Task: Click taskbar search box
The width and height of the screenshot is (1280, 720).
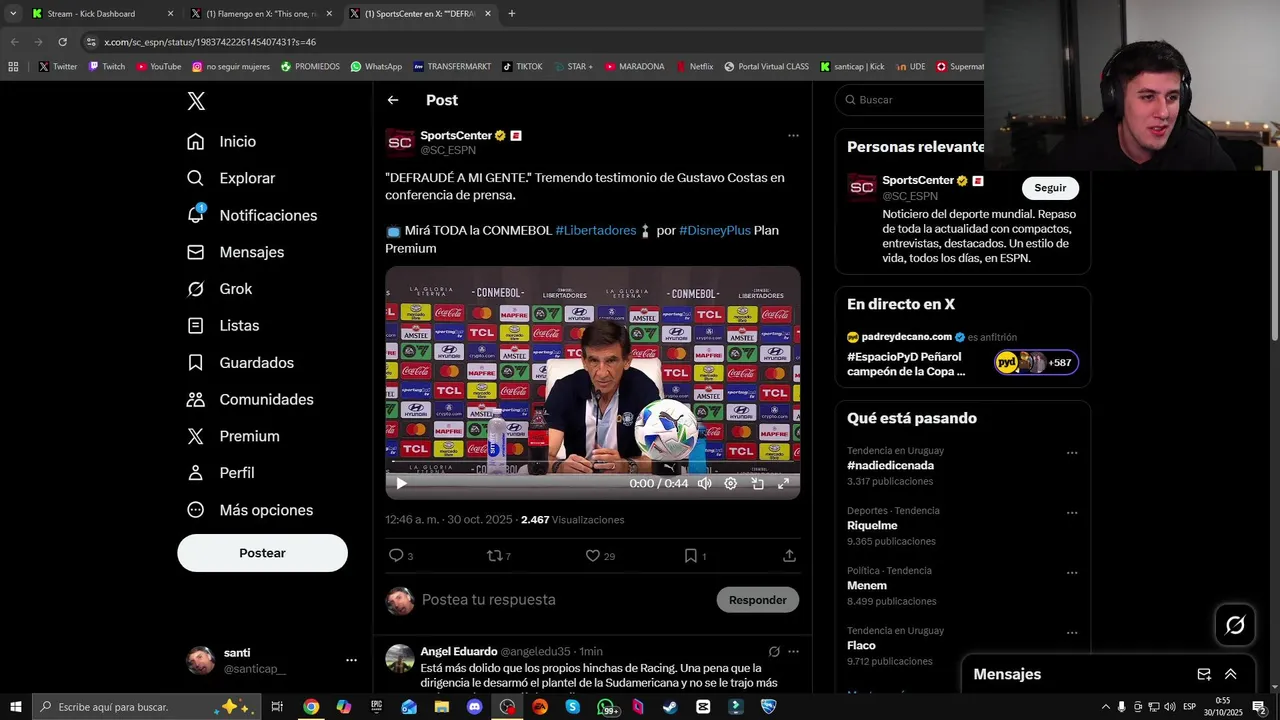Action: click(145, 707)
